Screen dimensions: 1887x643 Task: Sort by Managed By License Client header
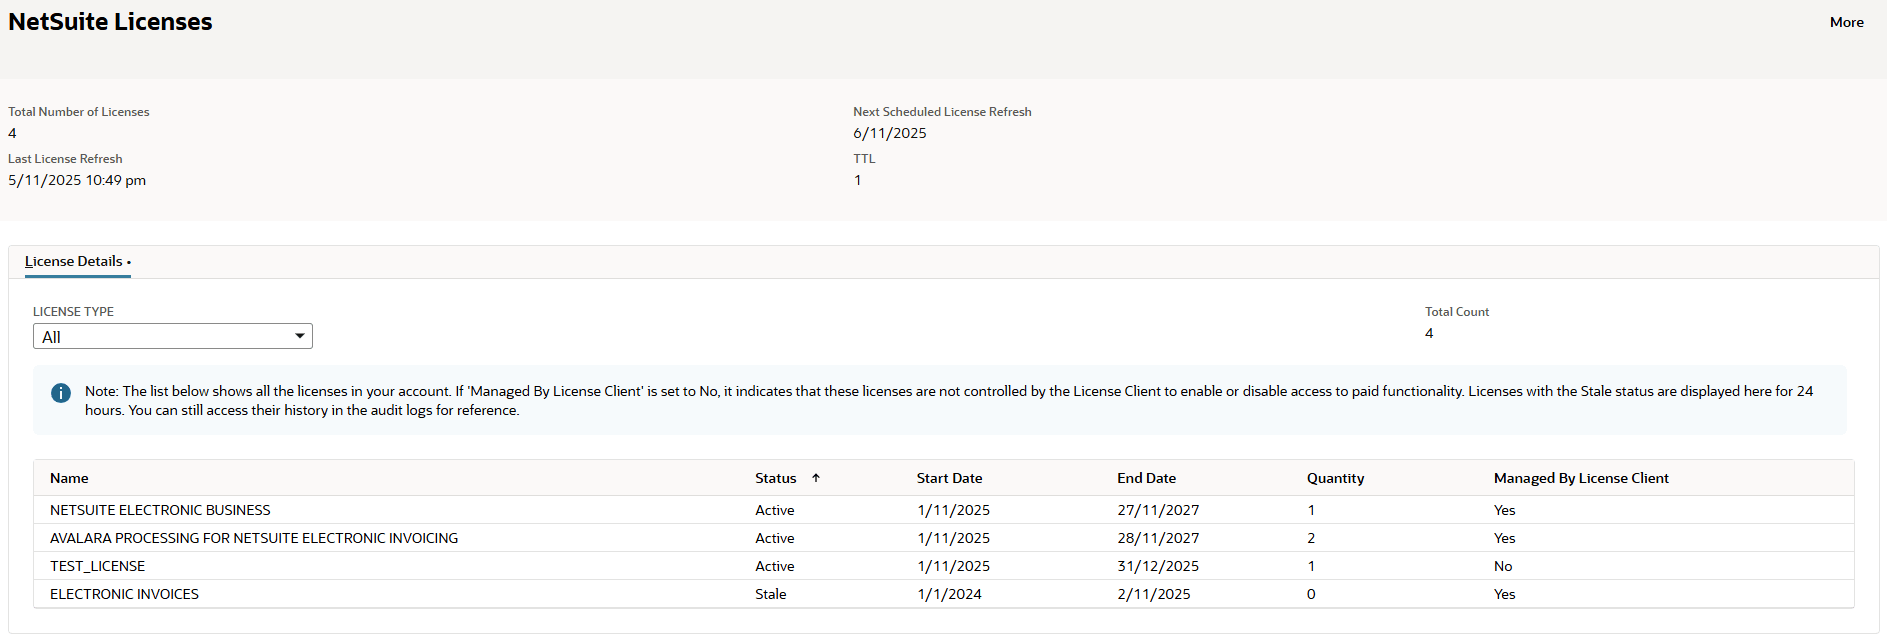click(x=1581, y=478)
